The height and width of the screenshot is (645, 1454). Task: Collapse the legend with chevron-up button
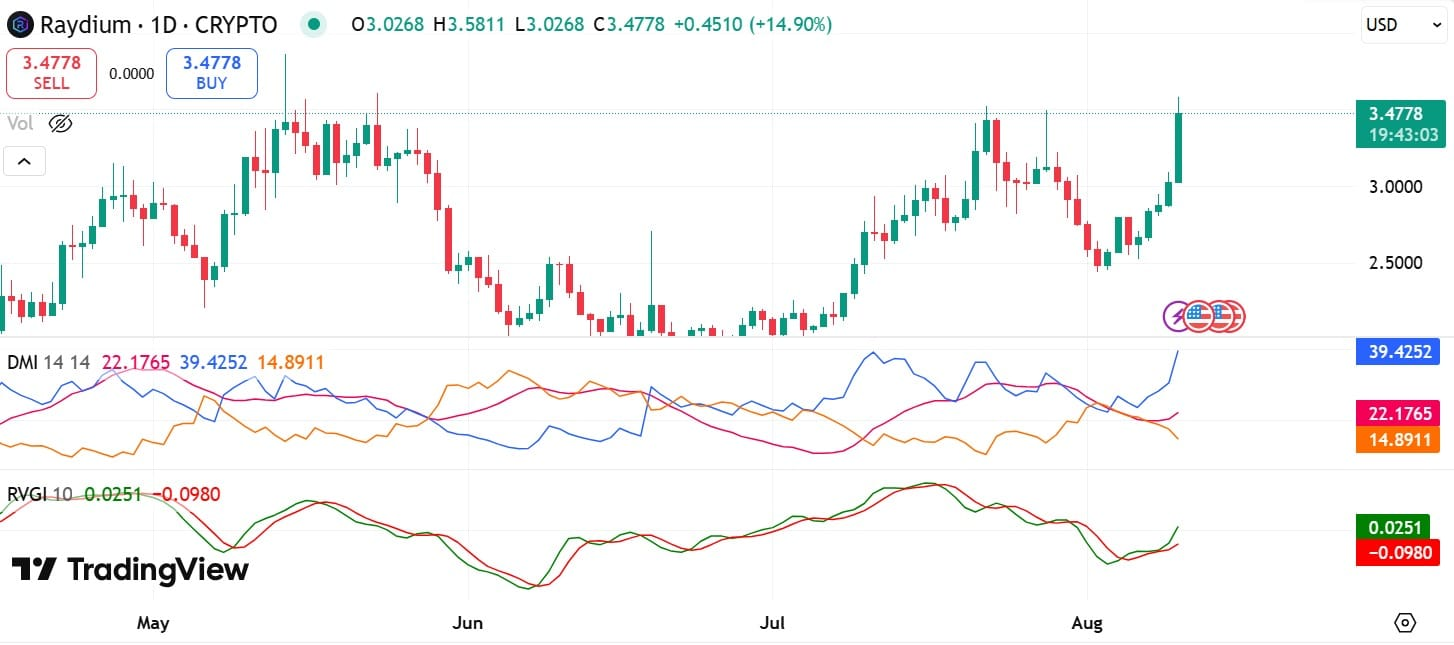click(x=24, y=160)
